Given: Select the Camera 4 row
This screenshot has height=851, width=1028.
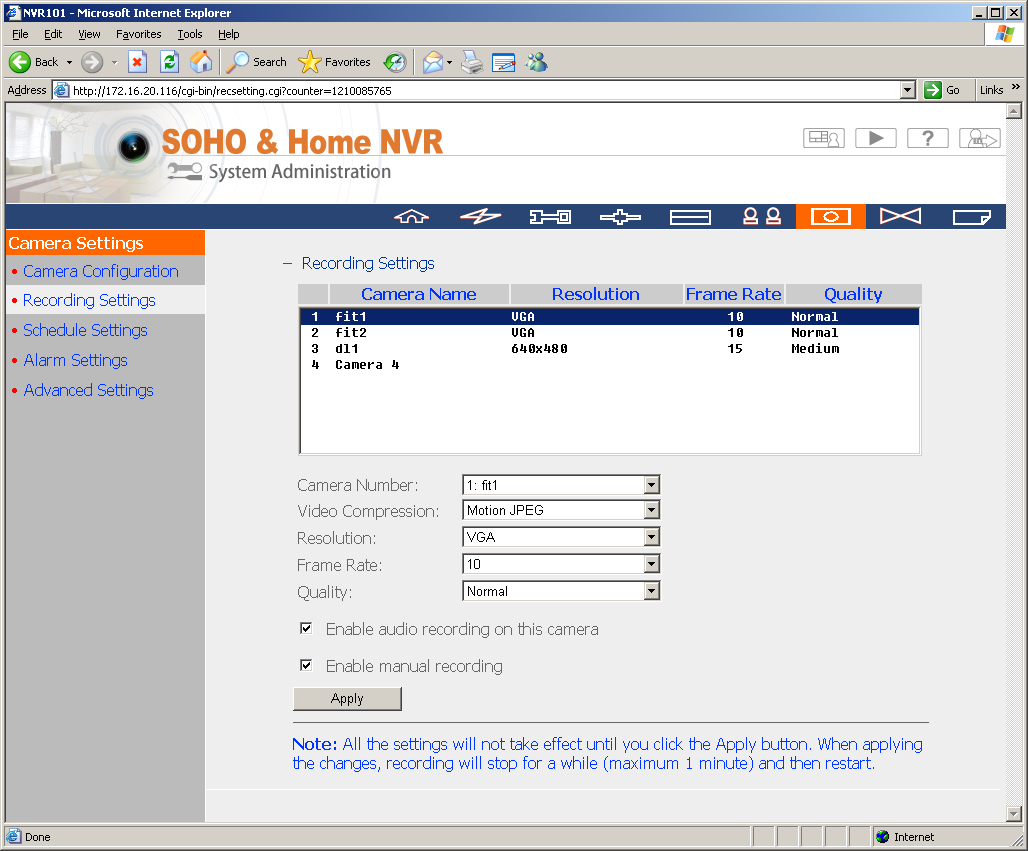Looking at the screenshot, I should point(610,365).
